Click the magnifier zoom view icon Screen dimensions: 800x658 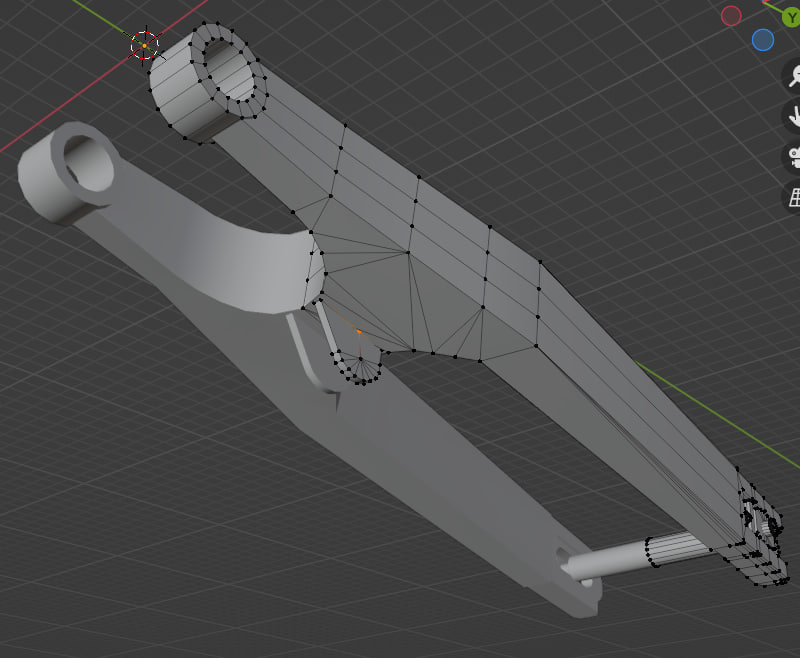point(792,77)
